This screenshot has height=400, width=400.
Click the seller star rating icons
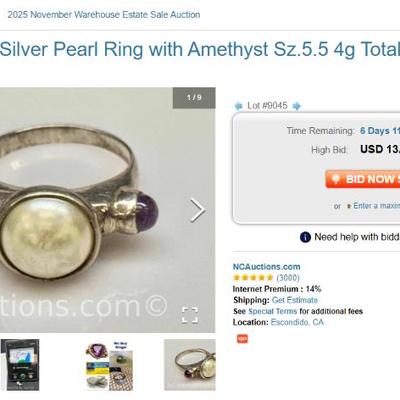253,278
